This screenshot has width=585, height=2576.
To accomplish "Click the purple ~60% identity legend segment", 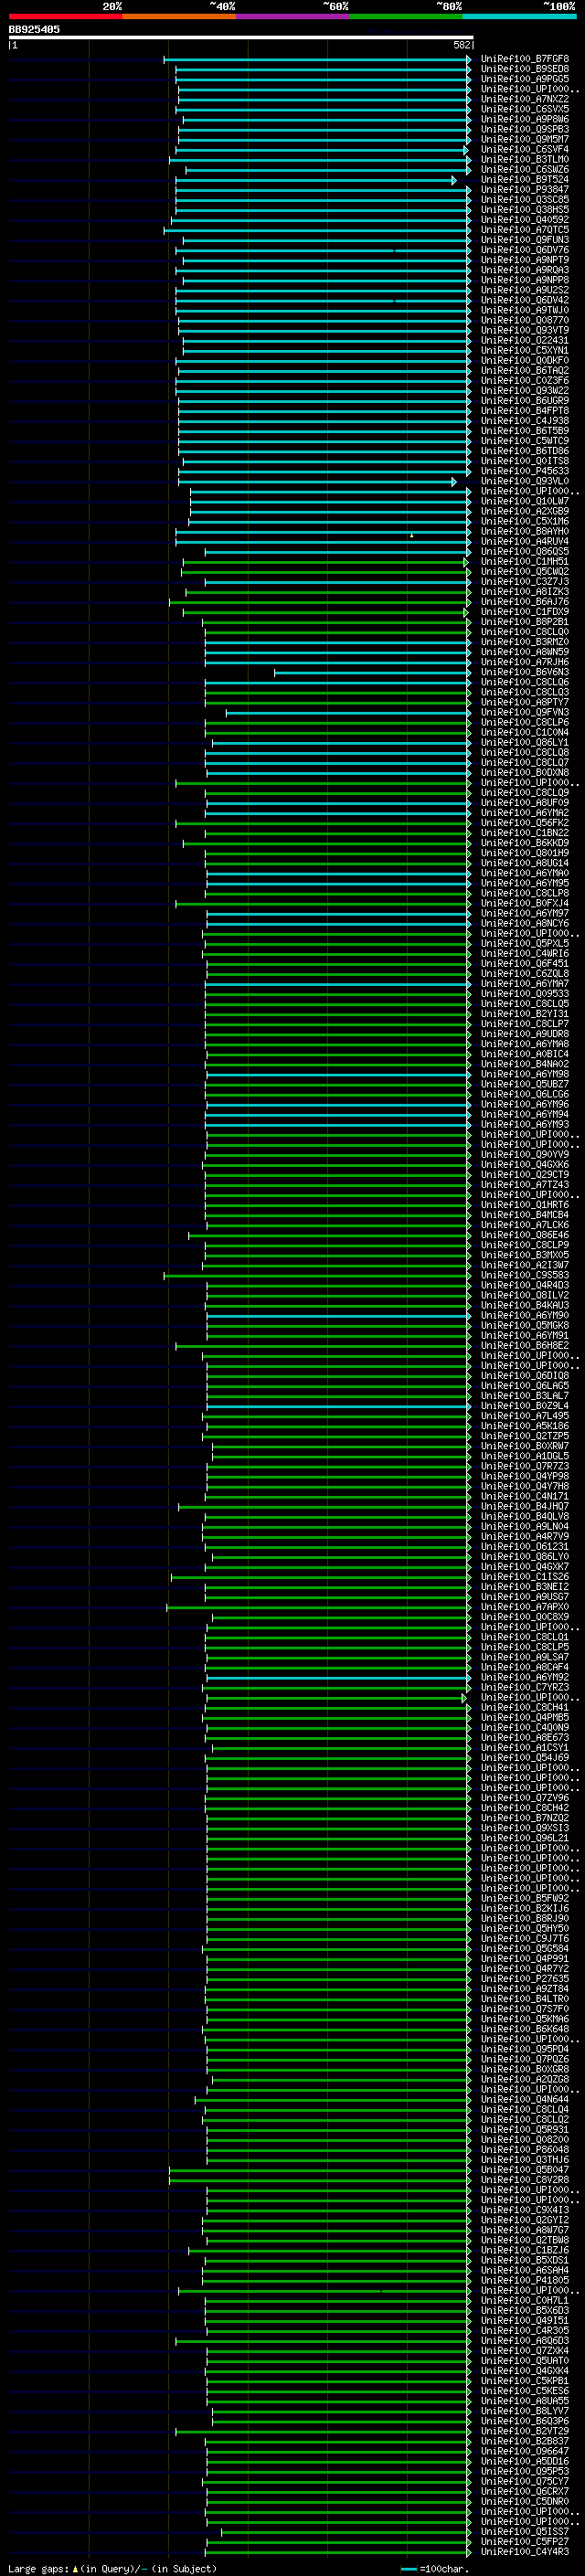I will tap(292, 16).
